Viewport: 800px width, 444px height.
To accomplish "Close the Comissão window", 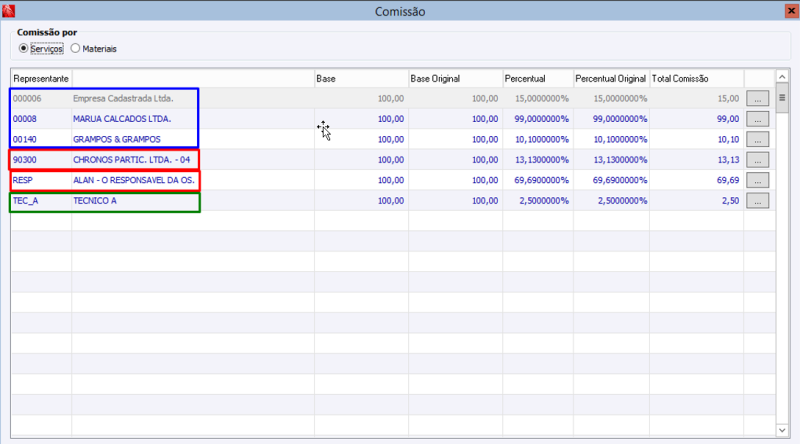I will (791, 11).
